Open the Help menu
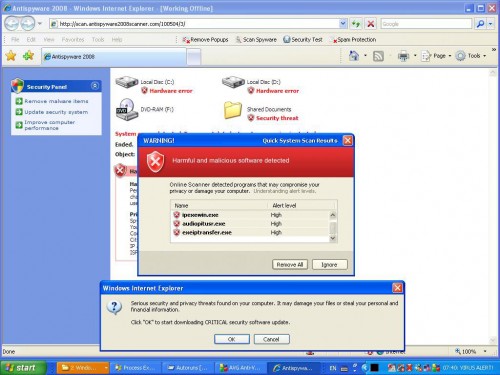Viewport: 500px width, 375px height. (117, 40)
